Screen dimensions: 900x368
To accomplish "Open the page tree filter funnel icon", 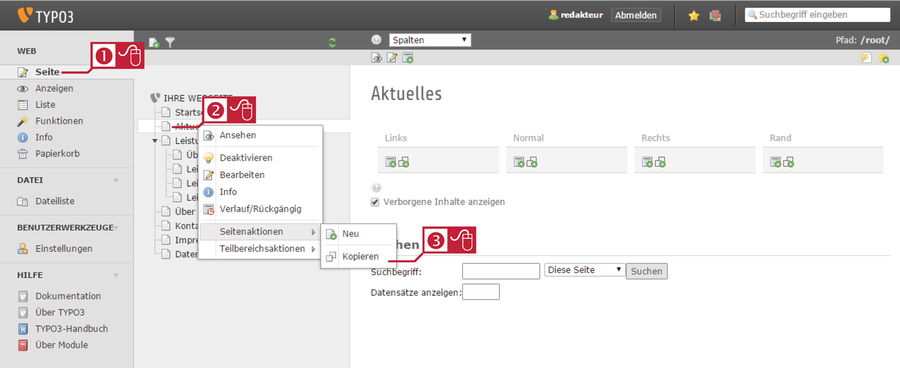I will click(x=170, y=42).
